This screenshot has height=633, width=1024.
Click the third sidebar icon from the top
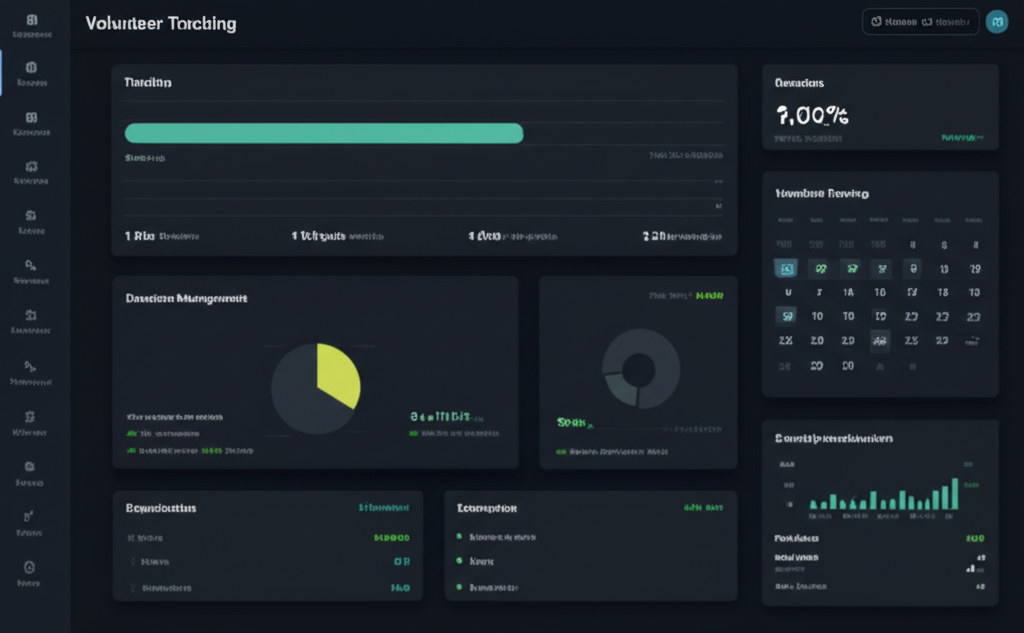pos(31,117)
